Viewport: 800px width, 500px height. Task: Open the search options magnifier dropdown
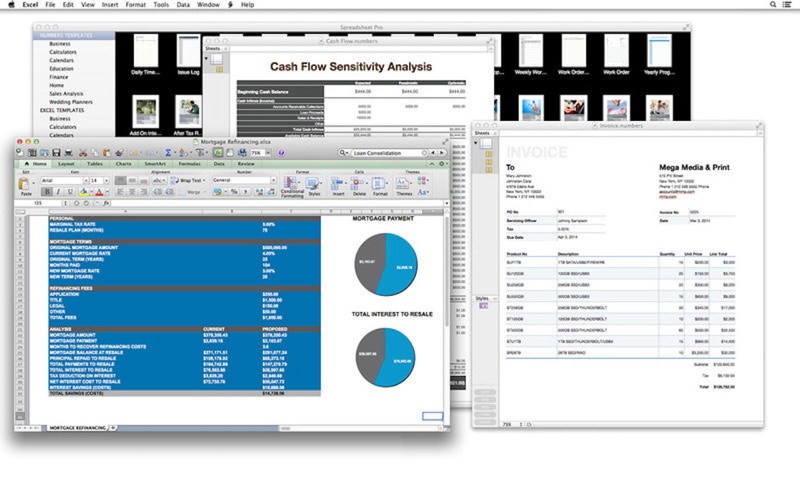tap(344, 153)
